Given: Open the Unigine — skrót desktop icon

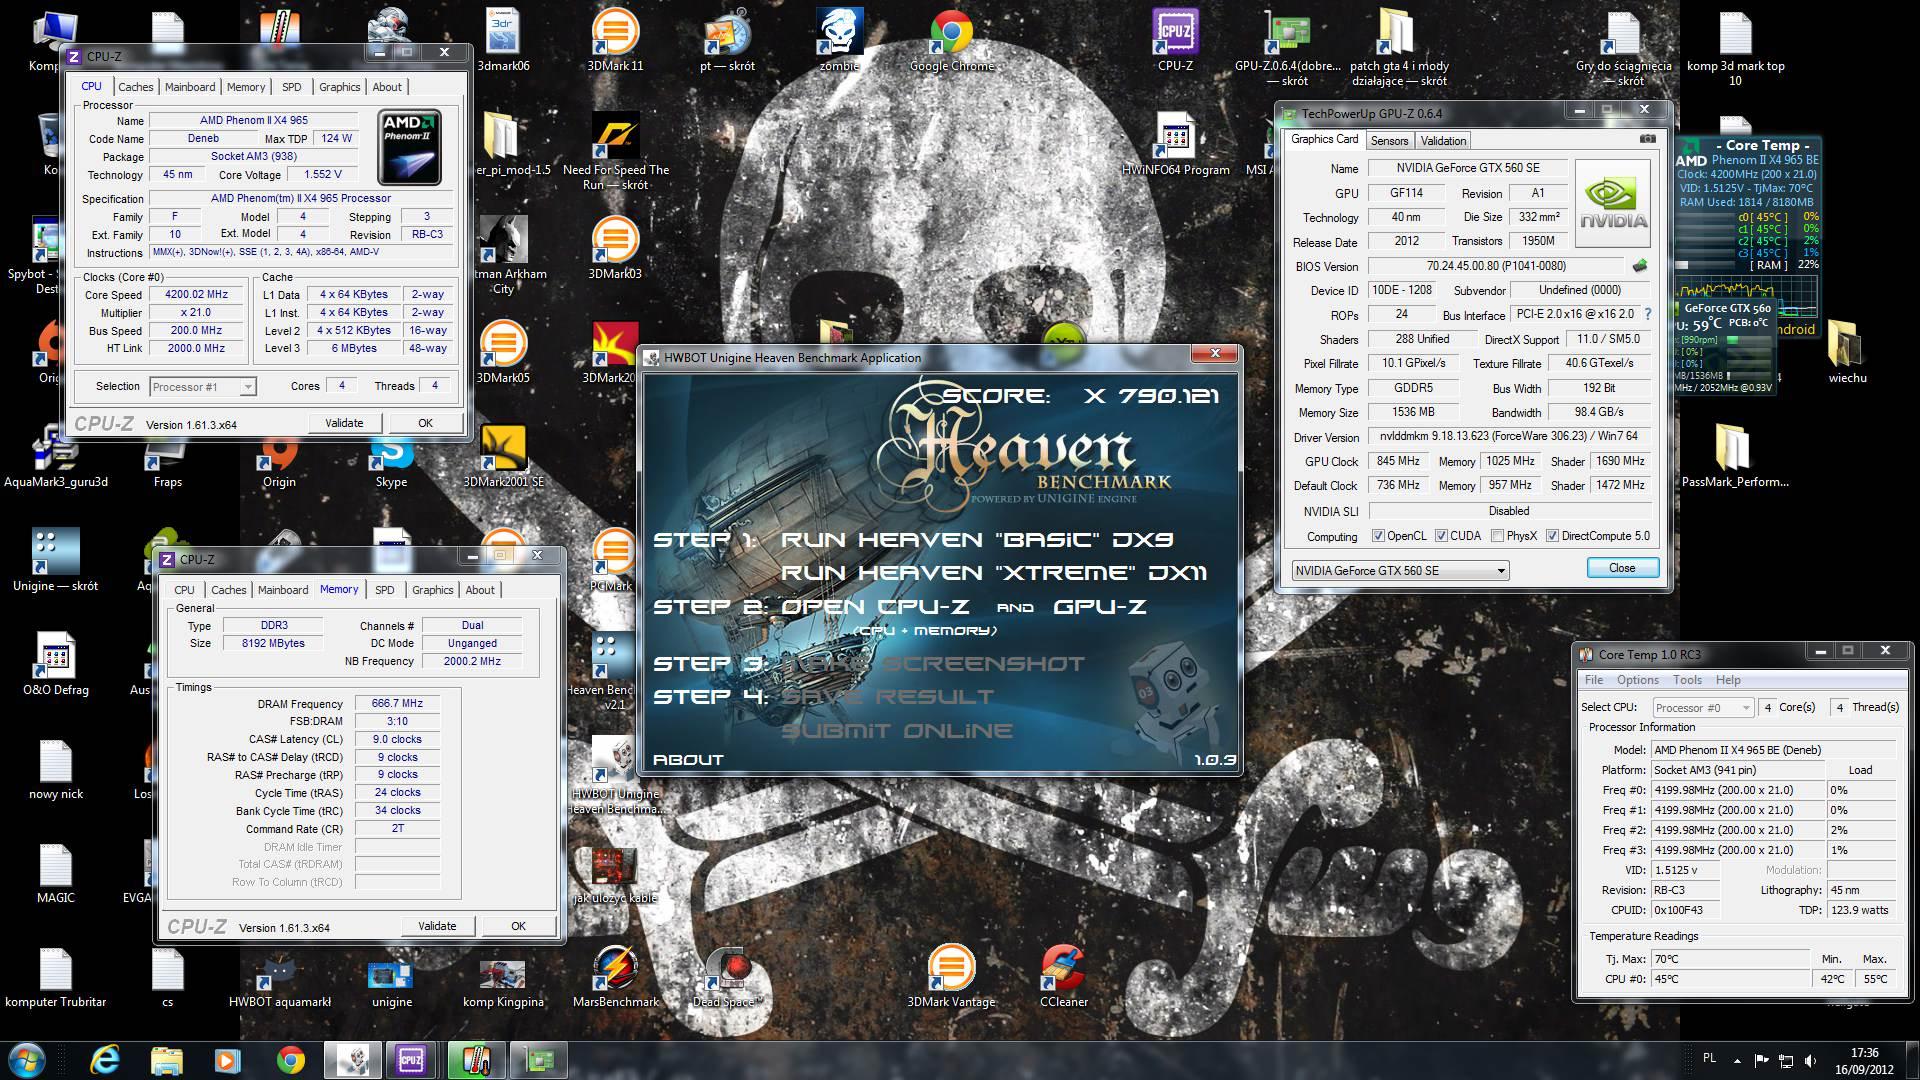Looking at the screenshot, I should click(x=55, y=560).
